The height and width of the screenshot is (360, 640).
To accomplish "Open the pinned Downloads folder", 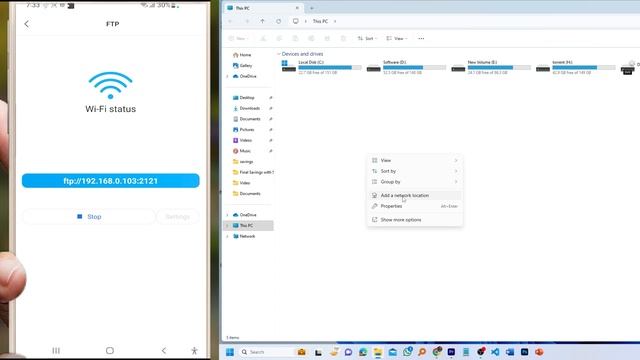I will tap(248, 108).
